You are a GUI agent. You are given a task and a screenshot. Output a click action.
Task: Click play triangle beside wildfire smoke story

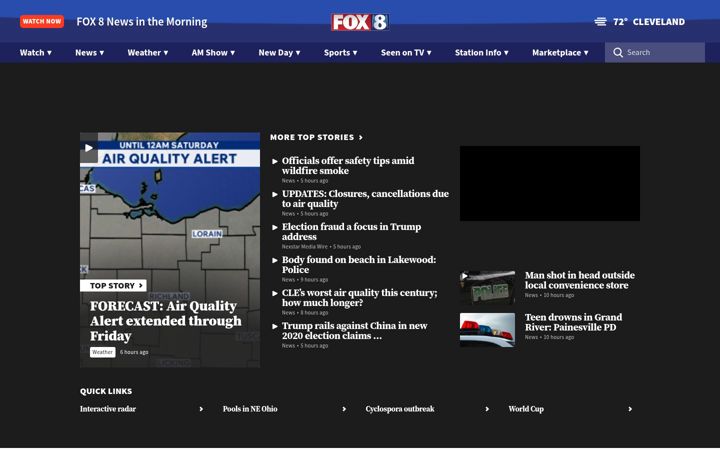point(275,161)
